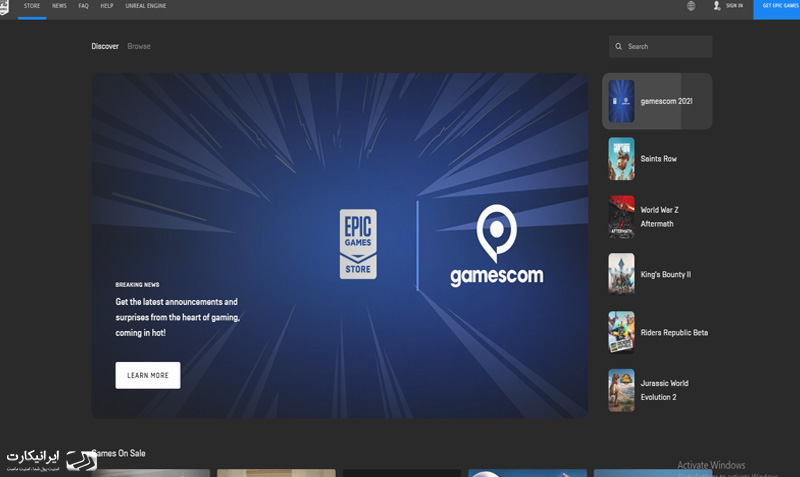Click the King's Bounty II title
The height and width of the screenshot is (477, 800).
click(666, 274)
